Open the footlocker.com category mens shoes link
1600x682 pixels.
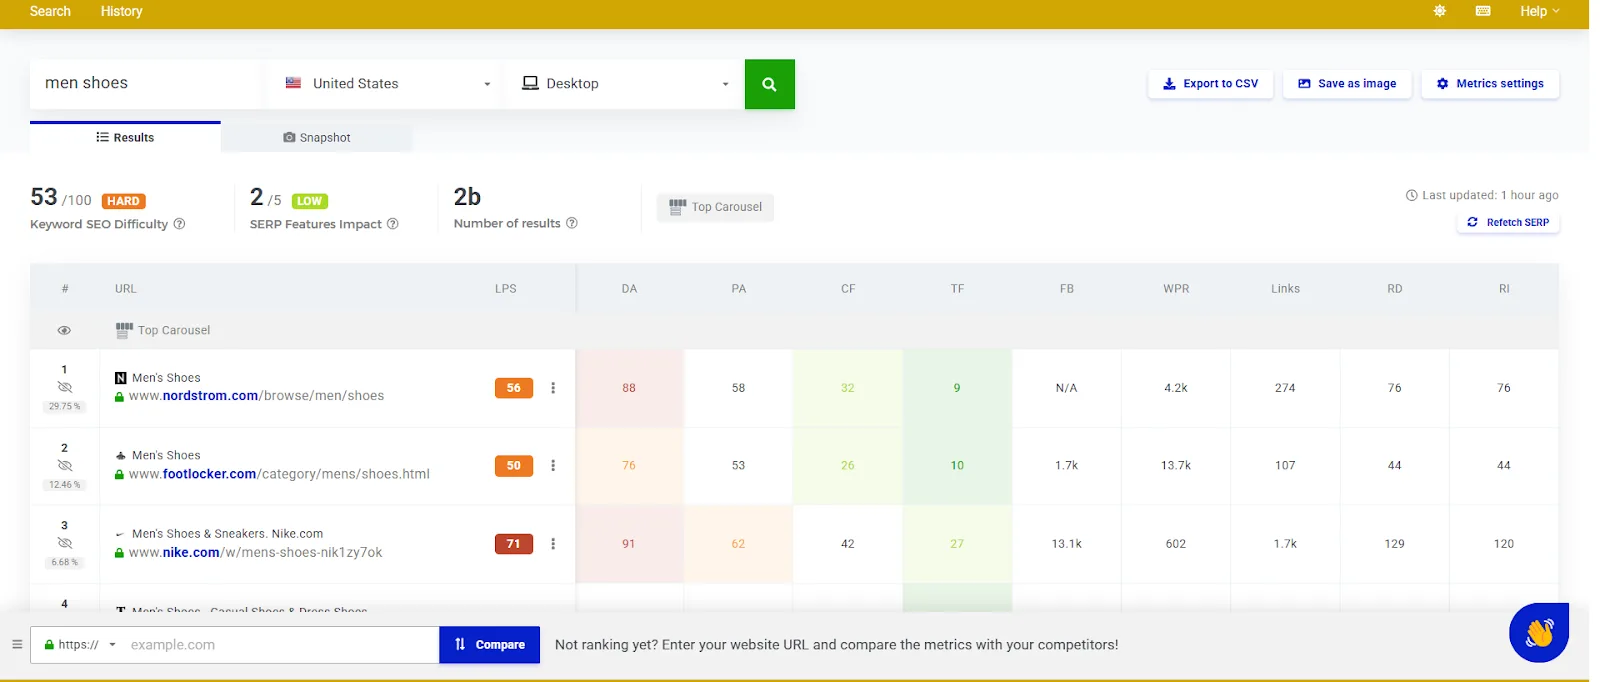tap(279, 474)
